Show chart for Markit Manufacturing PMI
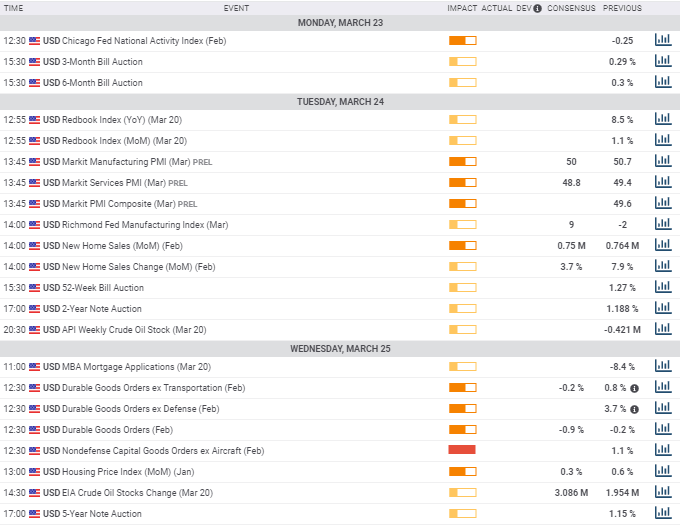Screen dimensions: 680x525 point(662,161)
